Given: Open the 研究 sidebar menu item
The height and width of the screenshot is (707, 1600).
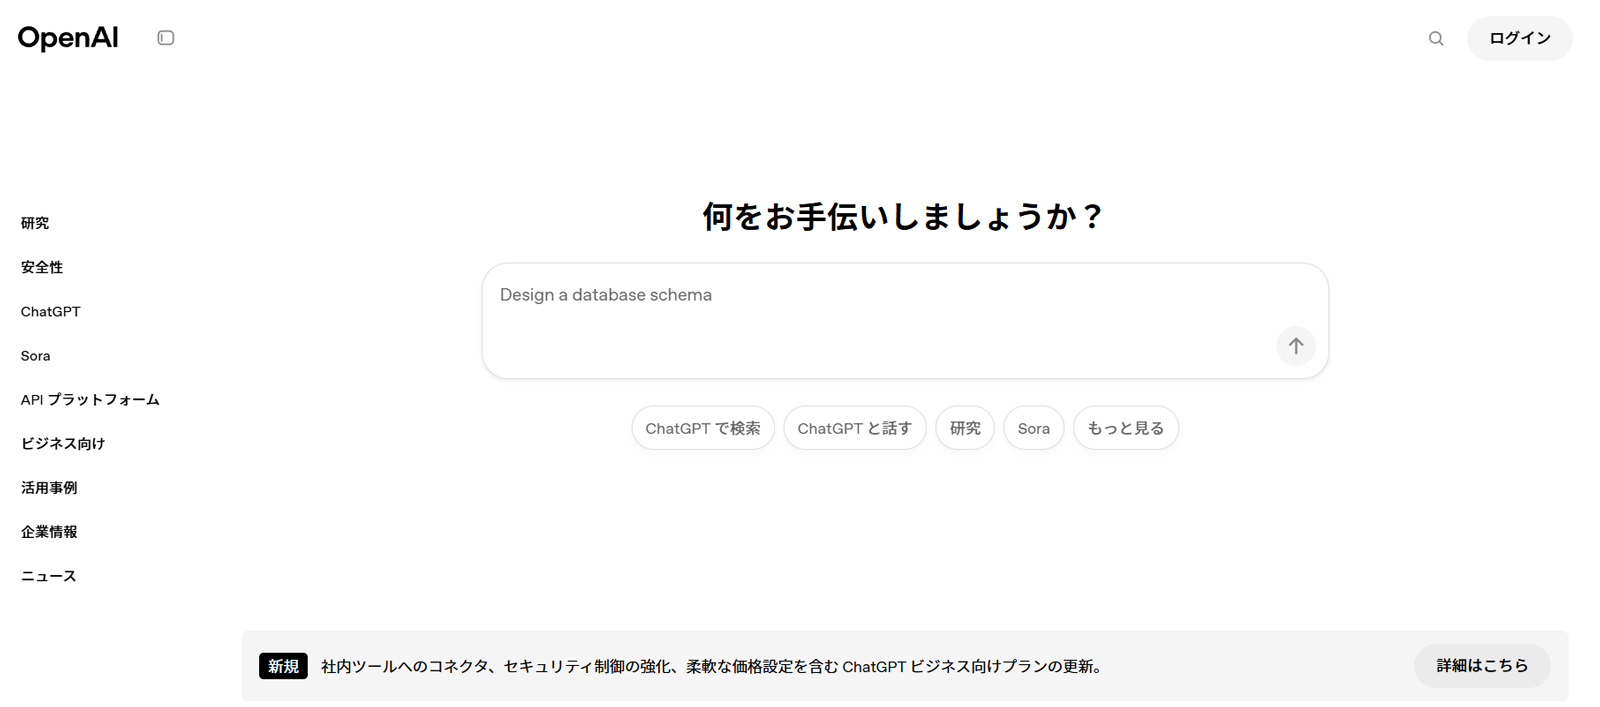Looking at the screenshot, I should [35, 223].
